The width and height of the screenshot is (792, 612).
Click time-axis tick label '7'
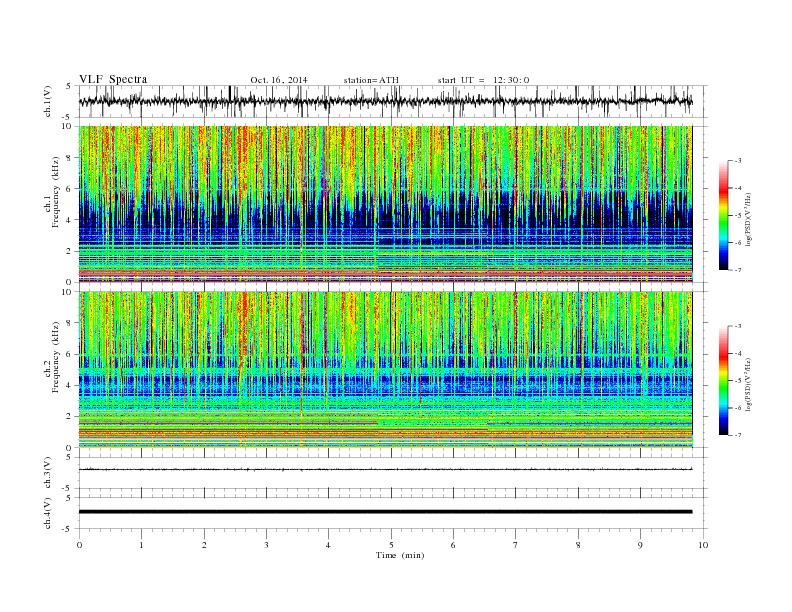[x=516, y=545]
